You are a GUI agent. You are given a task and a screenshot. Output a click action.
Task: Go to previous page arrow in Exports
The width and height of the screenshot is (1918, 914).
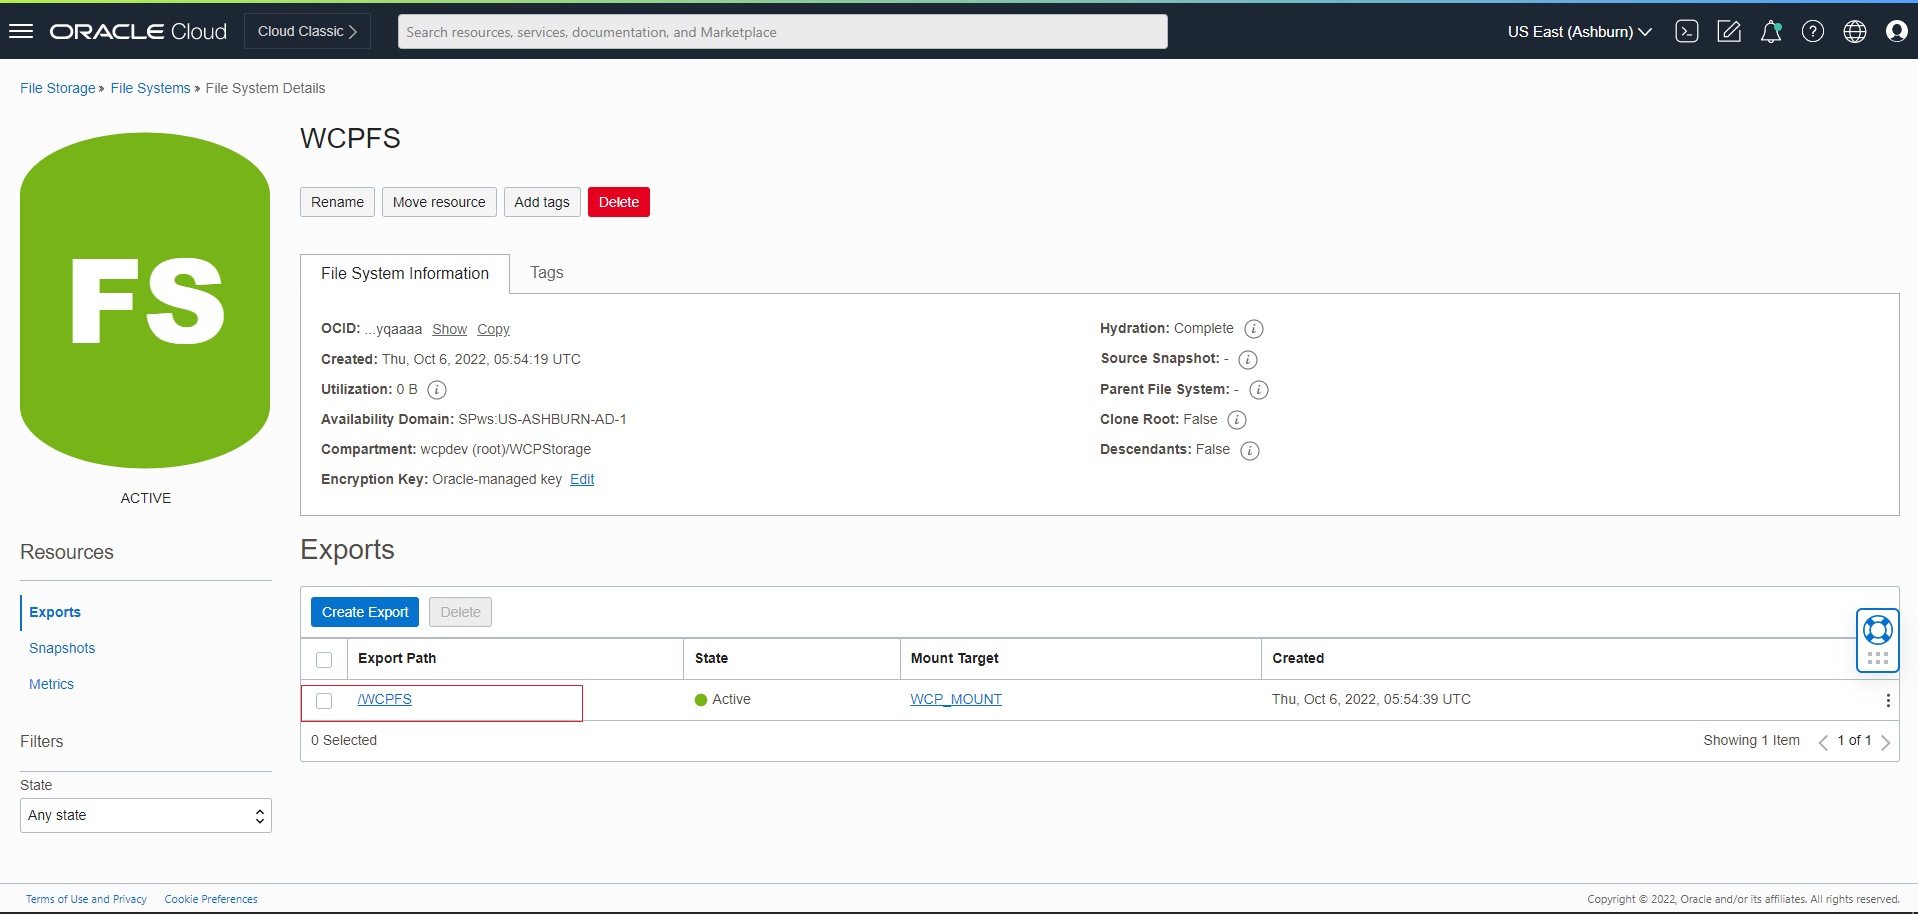pyautogui.click(x=1823, y=742)
